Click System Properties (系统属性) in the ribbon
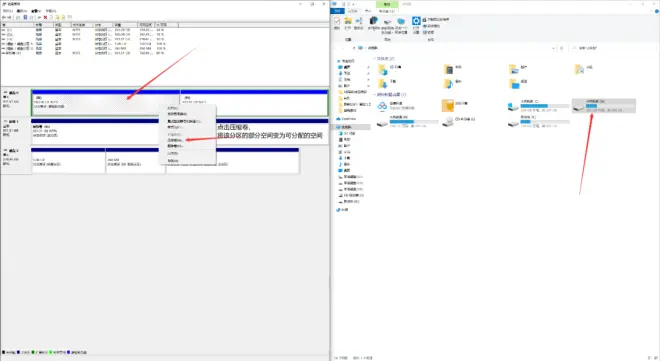This screenshot has width=660, height=361. click(431, 26)
